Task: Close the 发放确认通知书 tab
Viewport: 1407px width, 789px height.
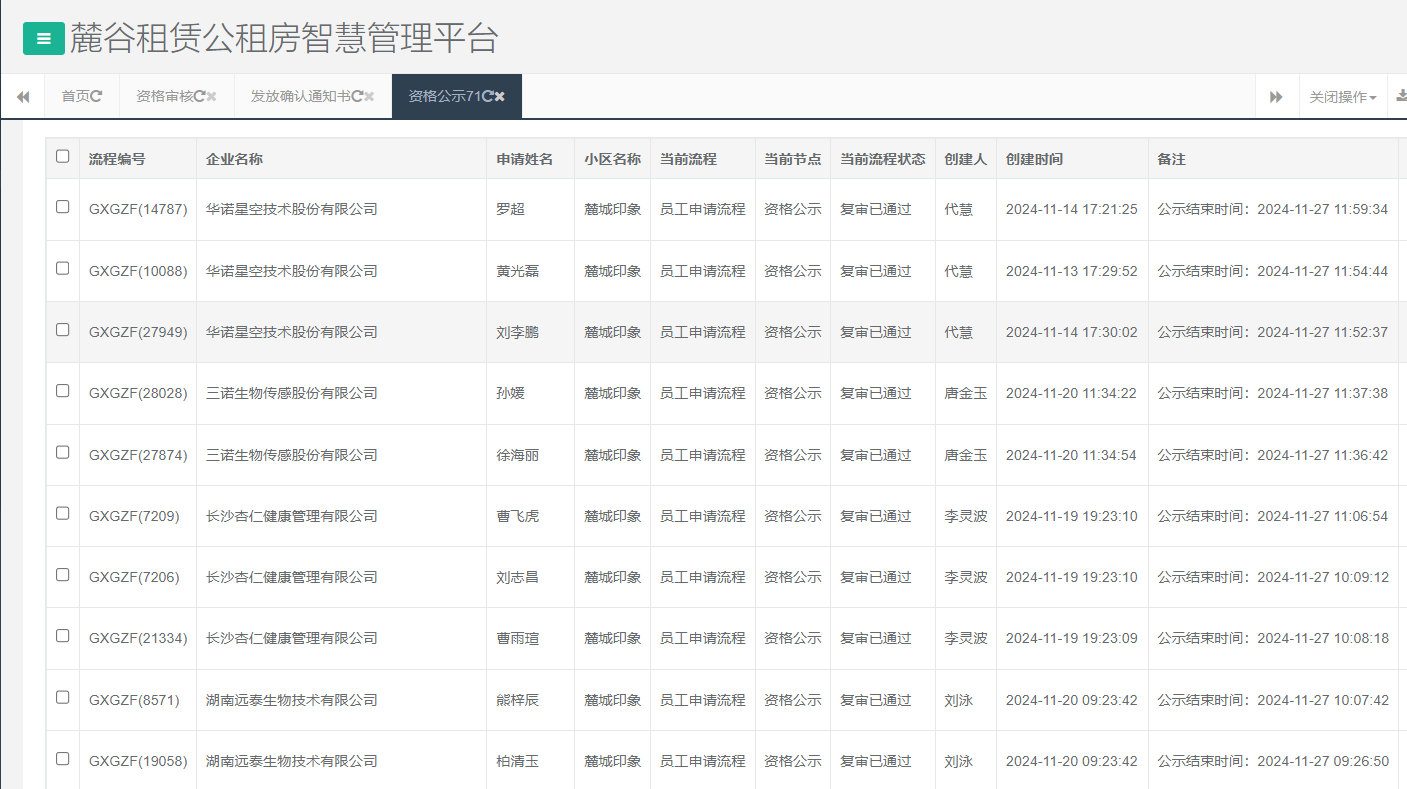Action: (x=369, y=96)
